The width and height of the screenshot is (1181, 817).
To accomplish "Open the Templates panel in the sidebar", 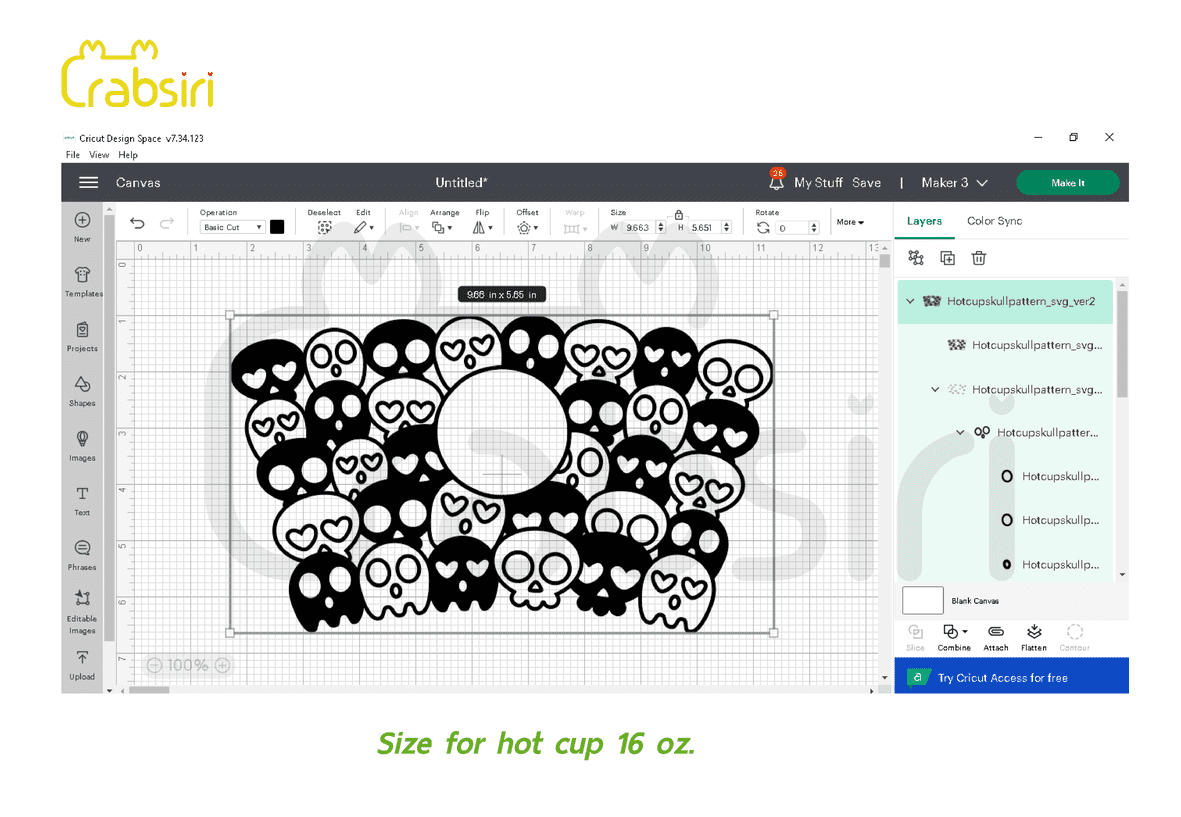I will point(83,280).
